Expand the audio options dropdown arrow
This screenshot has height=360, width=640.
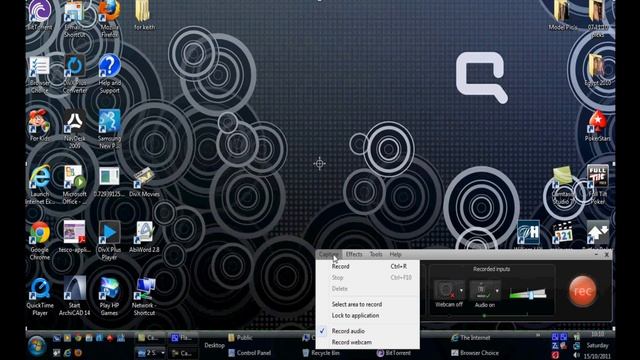coord(497,291)
